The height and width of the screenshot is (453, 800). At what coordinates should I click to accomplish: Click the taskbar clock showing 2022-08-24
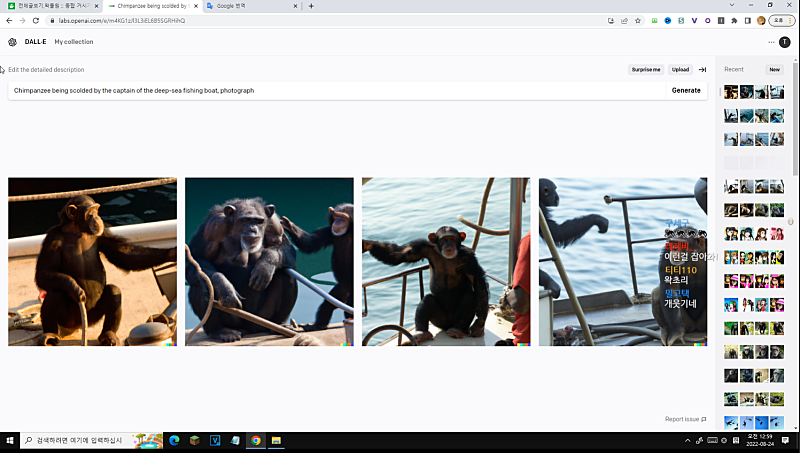[760, 440]
